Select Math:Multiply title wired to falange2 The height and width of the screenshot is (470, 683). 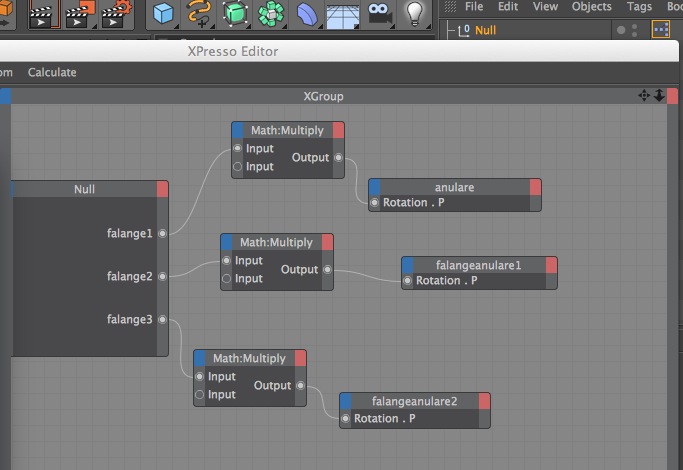(277, 242)
